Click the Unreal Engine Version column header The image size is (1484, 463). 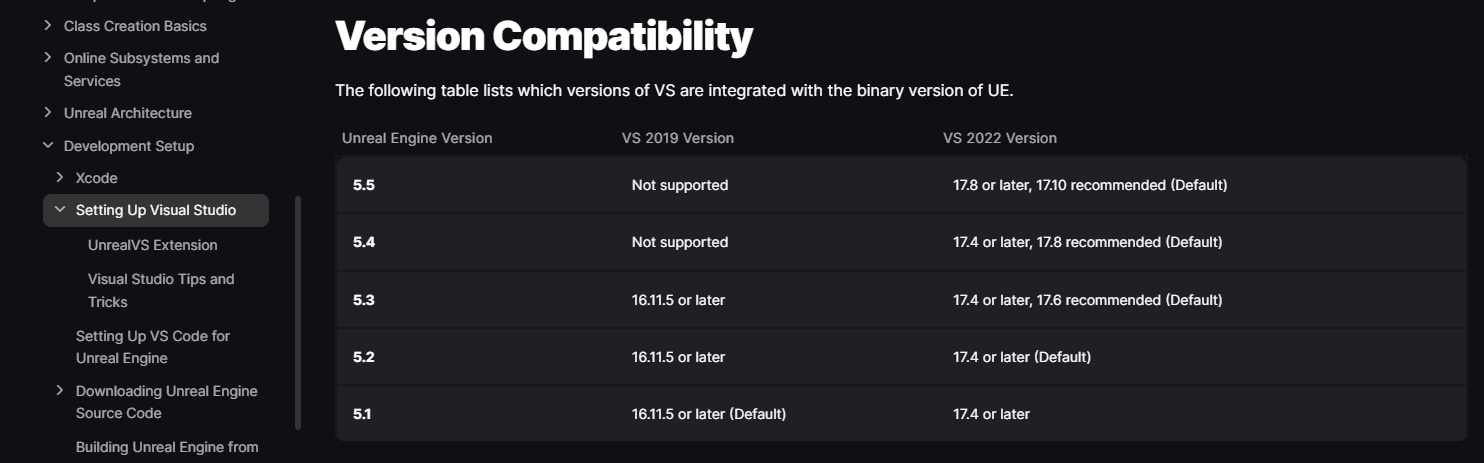pos(417,138)
